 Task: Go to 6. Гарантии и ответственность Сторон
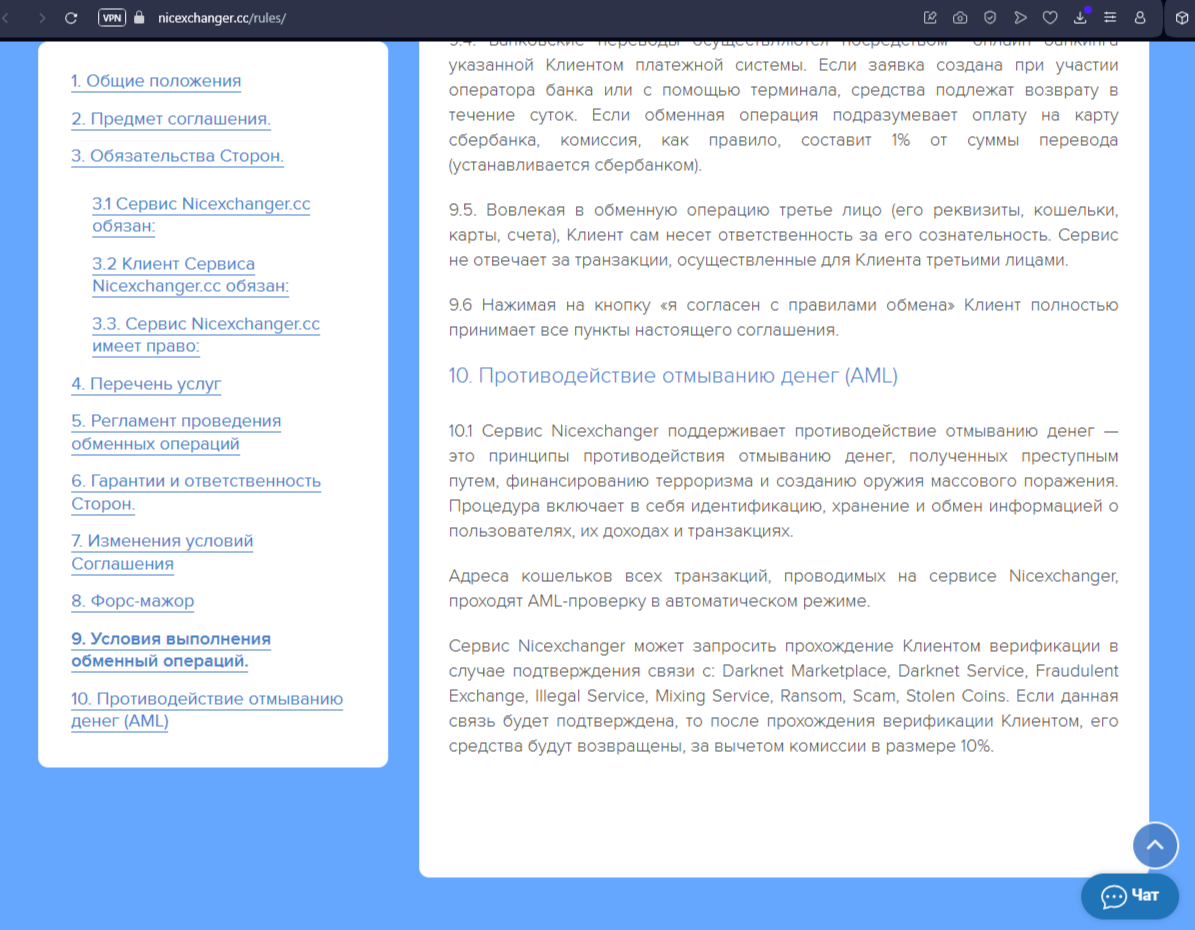point(196,492)
